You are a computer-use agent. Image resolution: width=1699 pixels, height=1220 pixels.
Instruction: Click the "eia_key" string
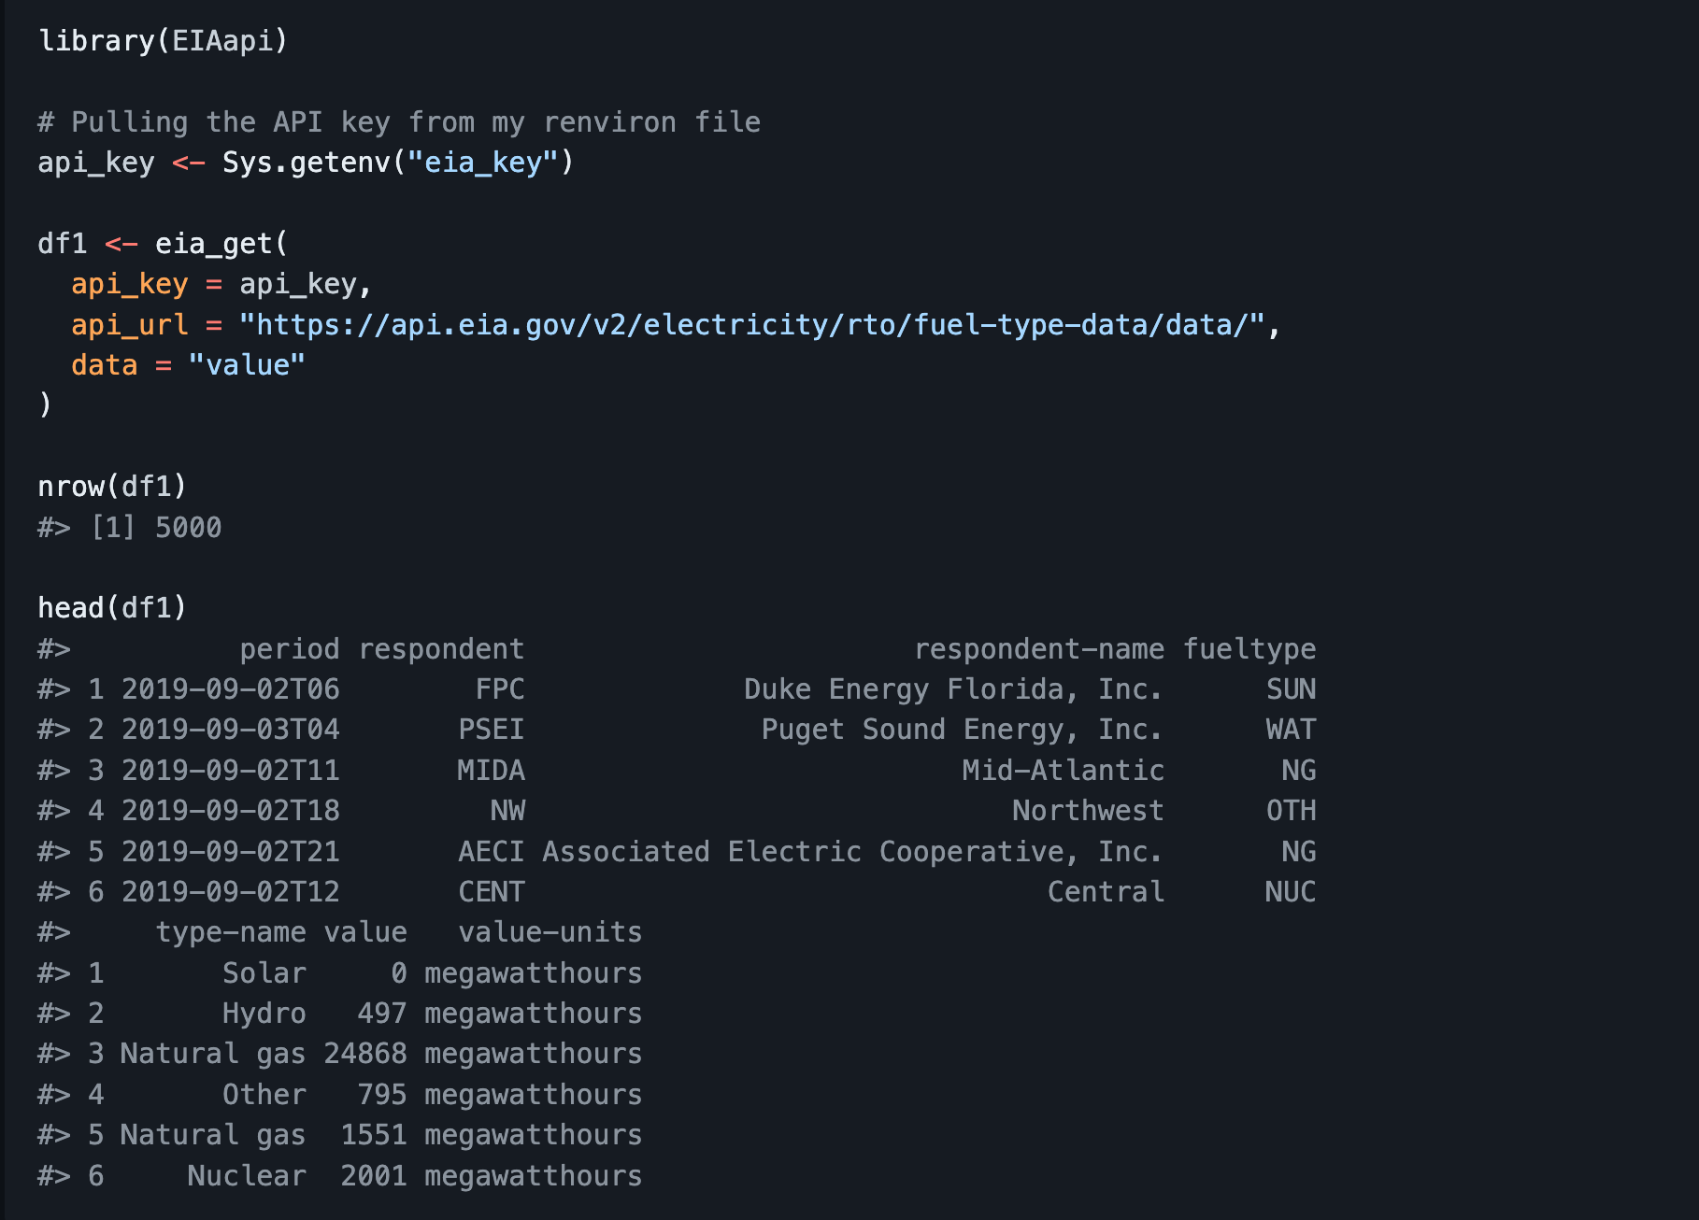483,162
